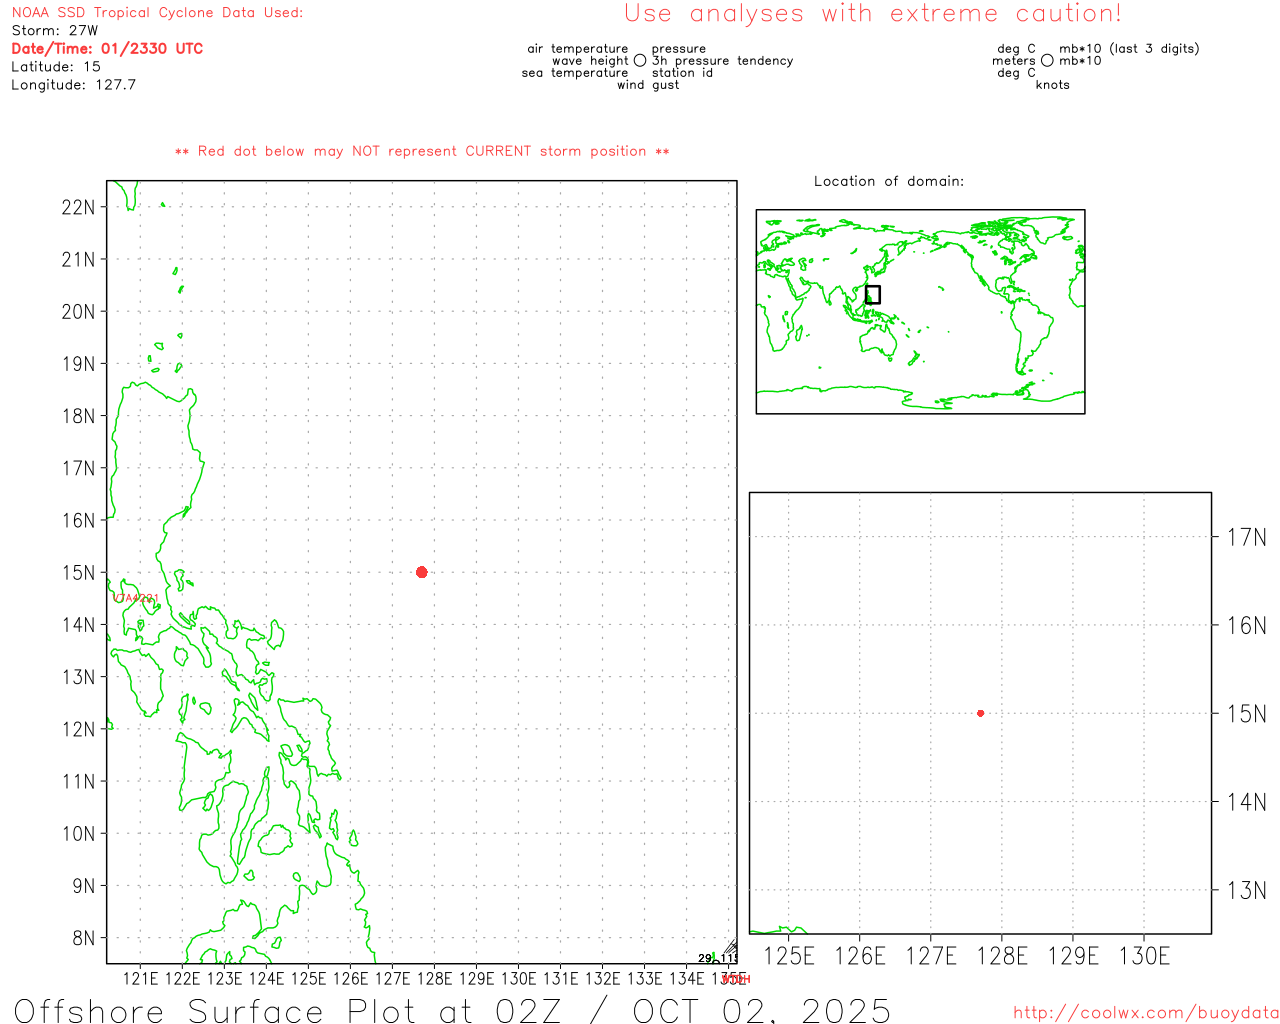This screenshot has height=1024, width=1280.
Task: Click the 'Location of domain:' caption
Action: tap(888, 181)
